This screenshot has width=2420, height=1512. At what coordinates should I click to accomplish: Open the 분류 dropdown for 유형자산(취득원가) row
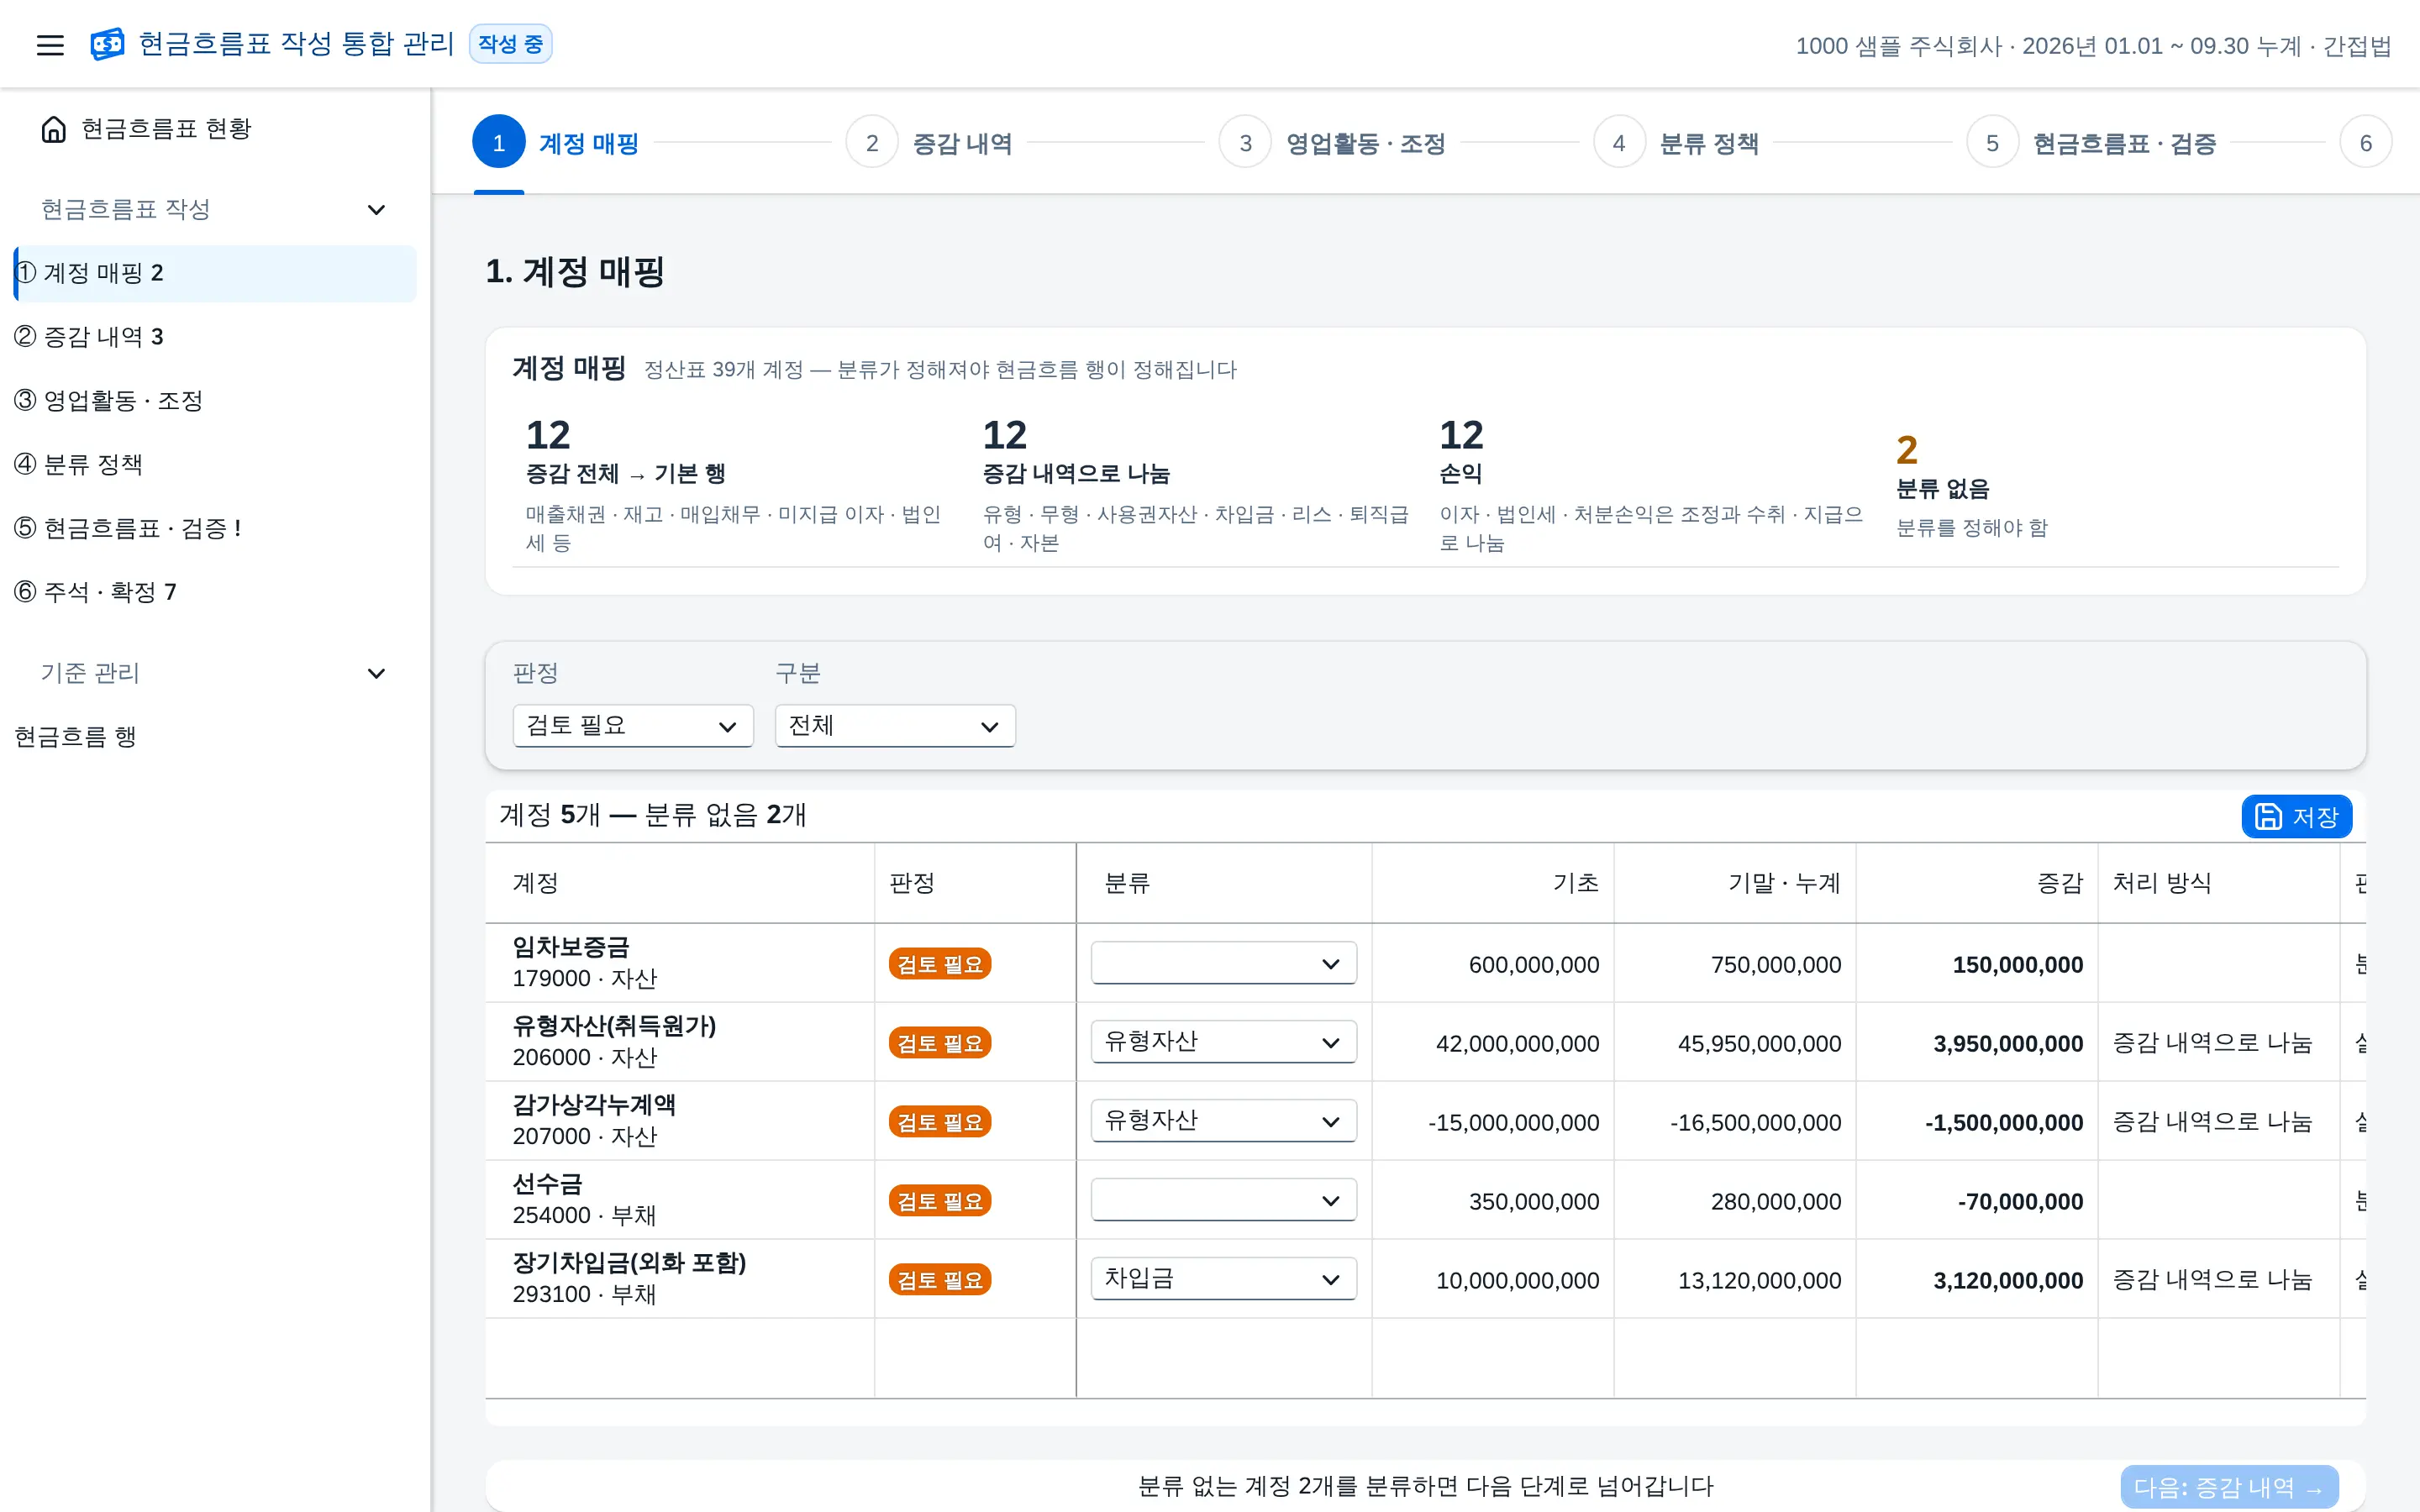tap(1223, 1042)
